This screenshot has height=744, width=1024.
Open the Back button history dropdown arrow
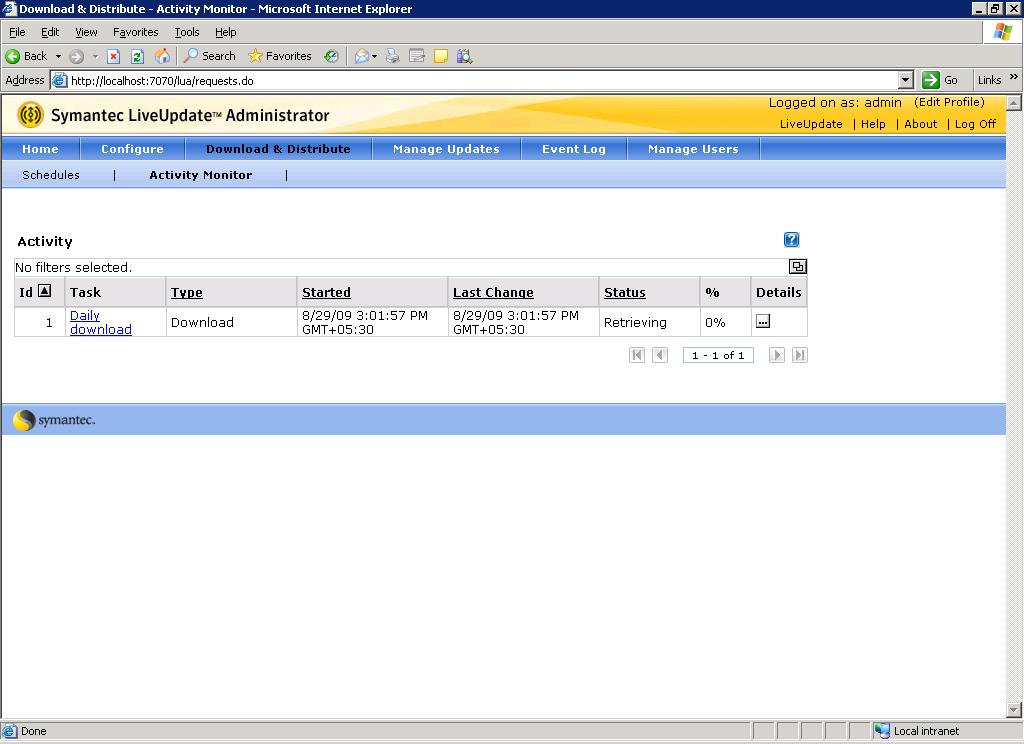(58, 56)
